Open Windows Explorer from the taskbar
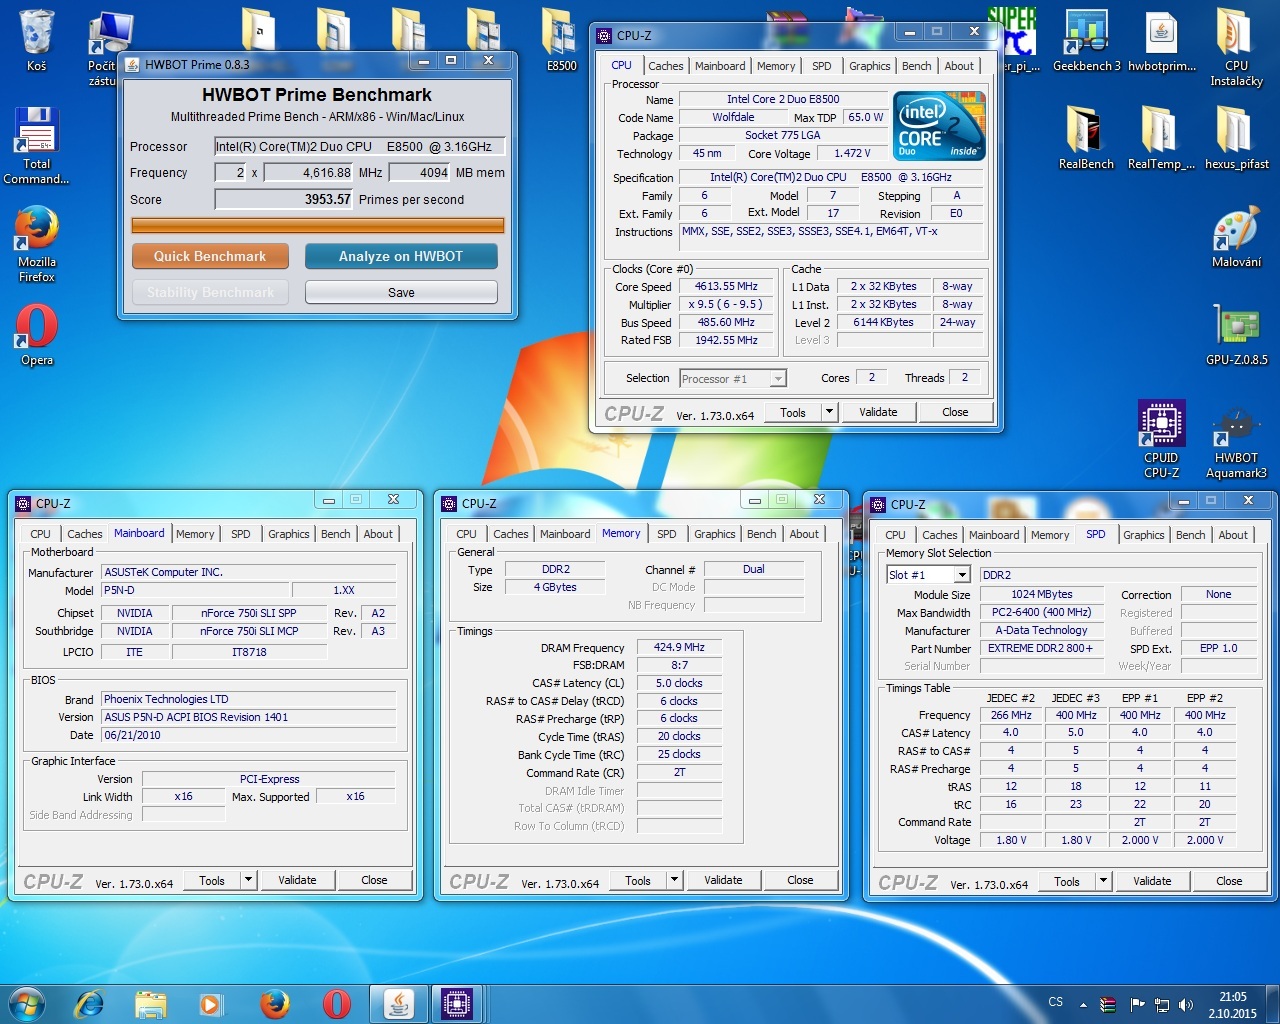Screen dimensions: 1280x1024 pos(150,1003)
